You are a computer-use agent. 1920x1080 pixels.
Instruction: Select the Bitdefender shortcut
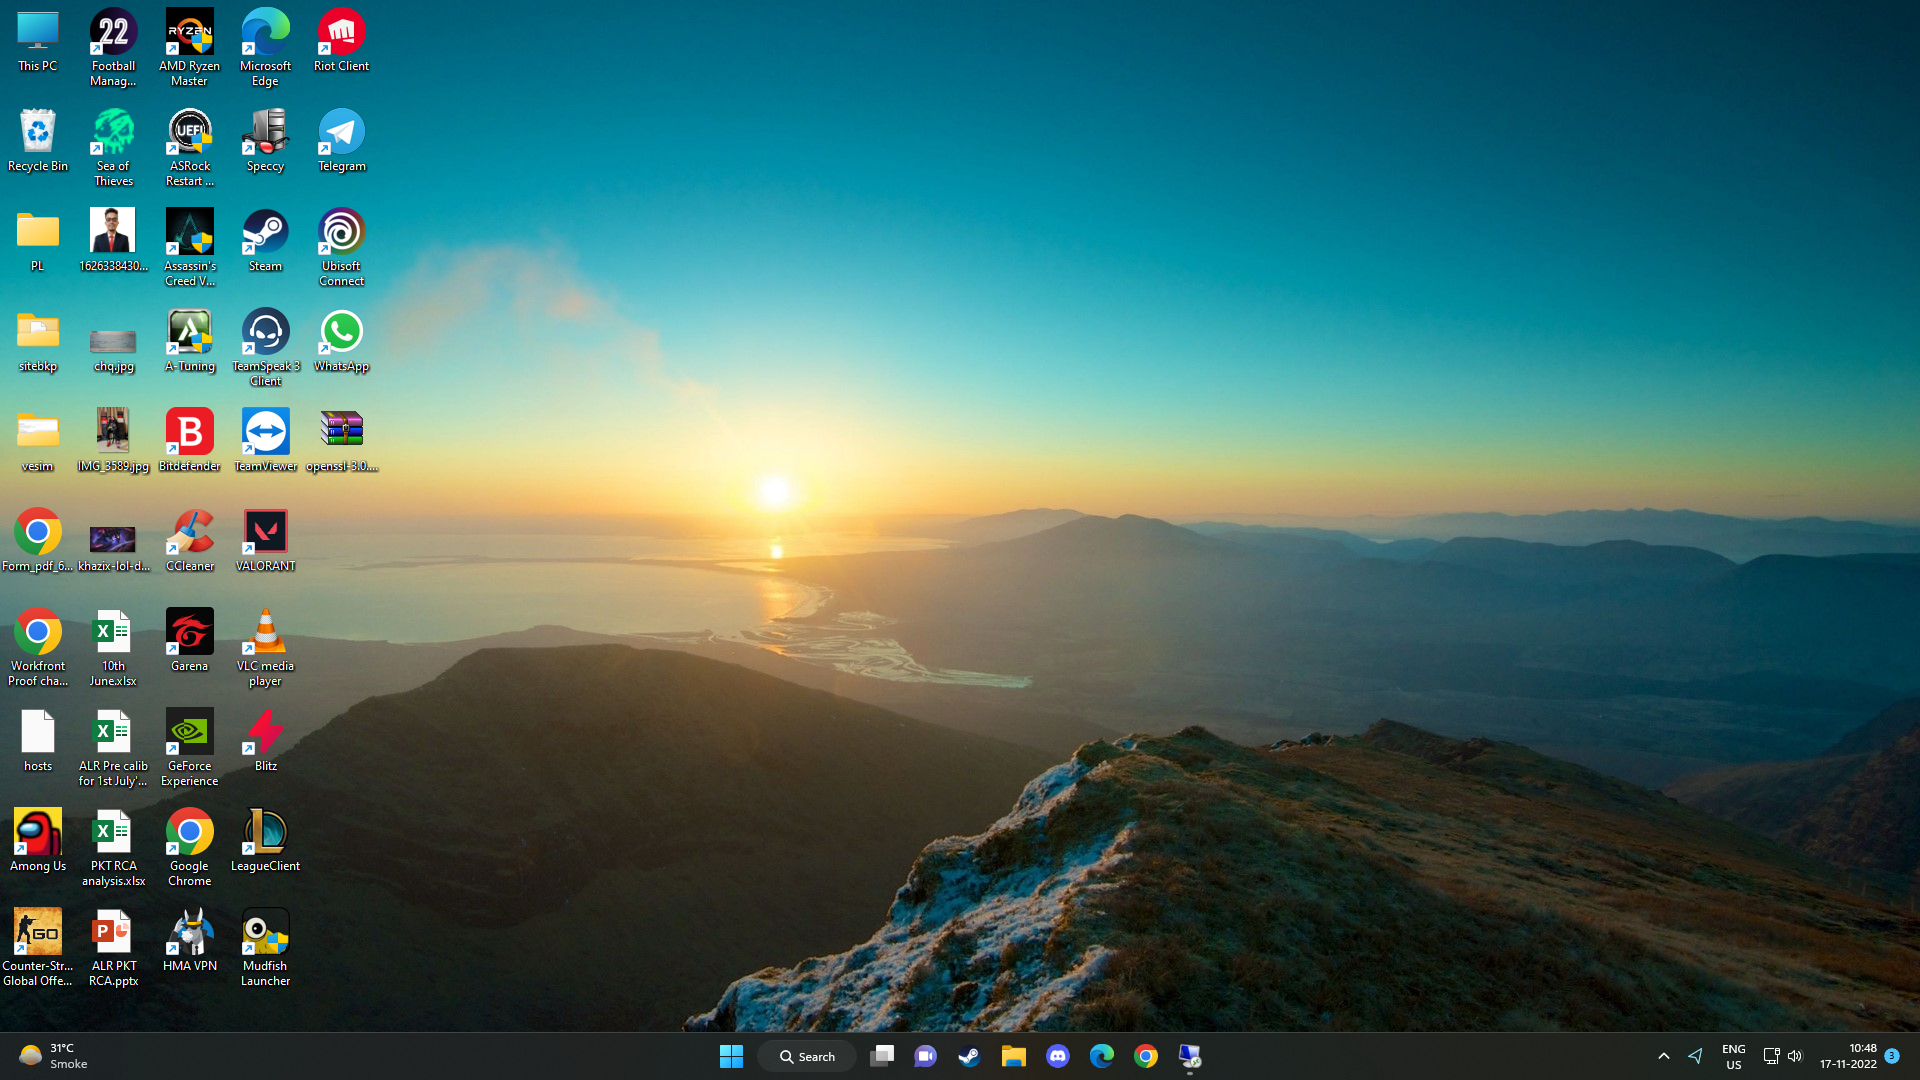point(189,442)
